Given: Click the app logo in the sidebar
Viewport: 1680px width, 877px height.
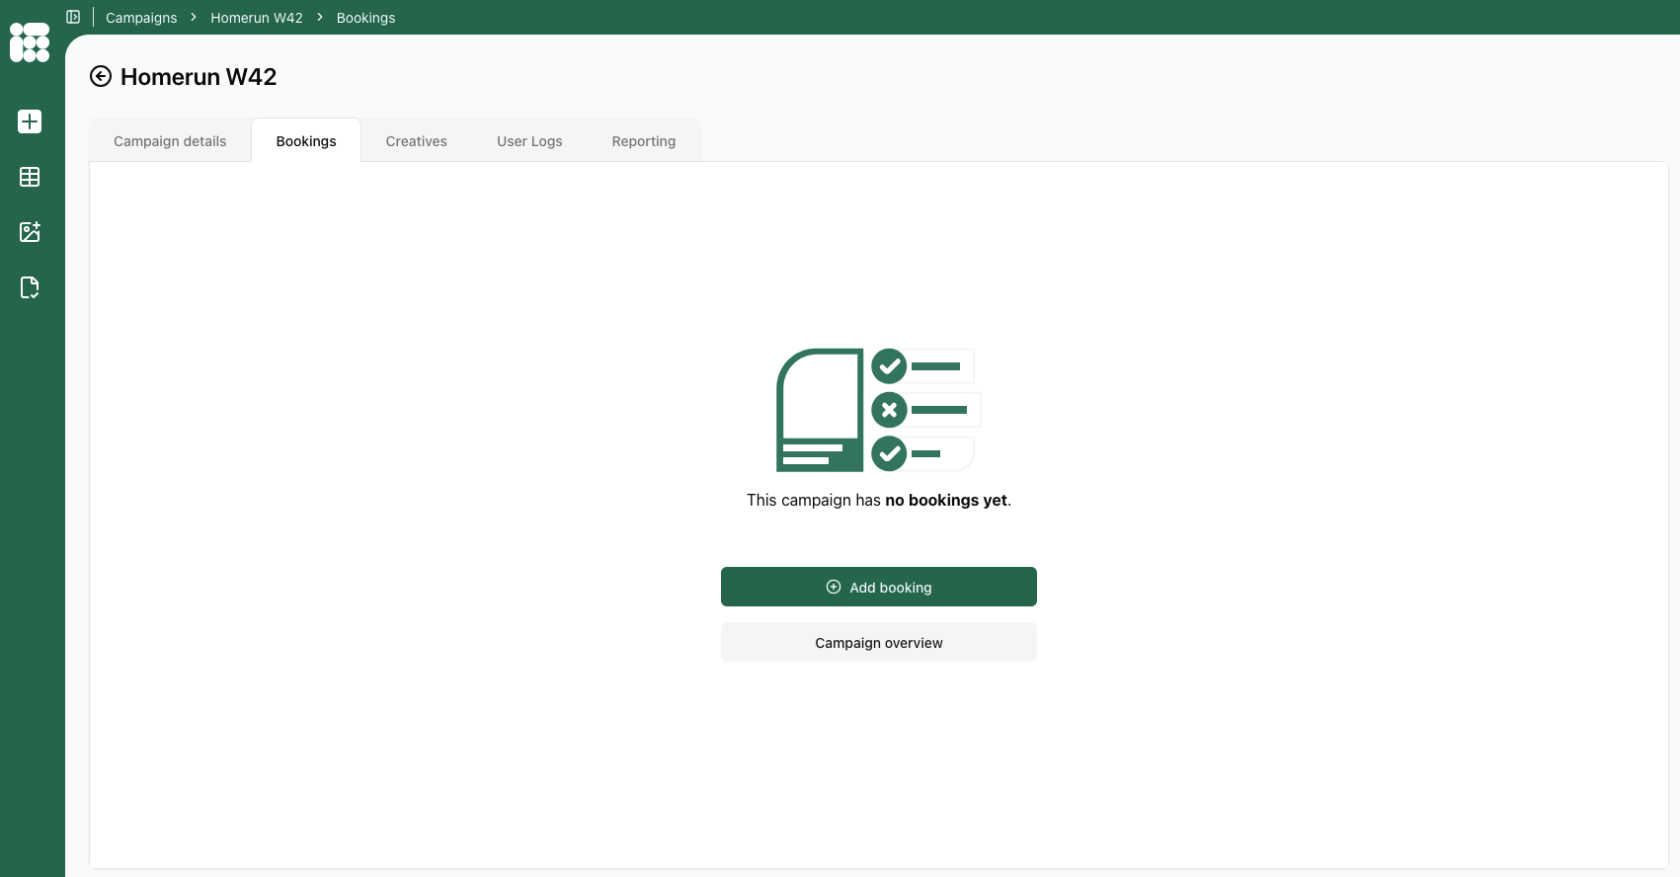Looking at the screenshot, I should pyautogui.click(x=29, y=42).
